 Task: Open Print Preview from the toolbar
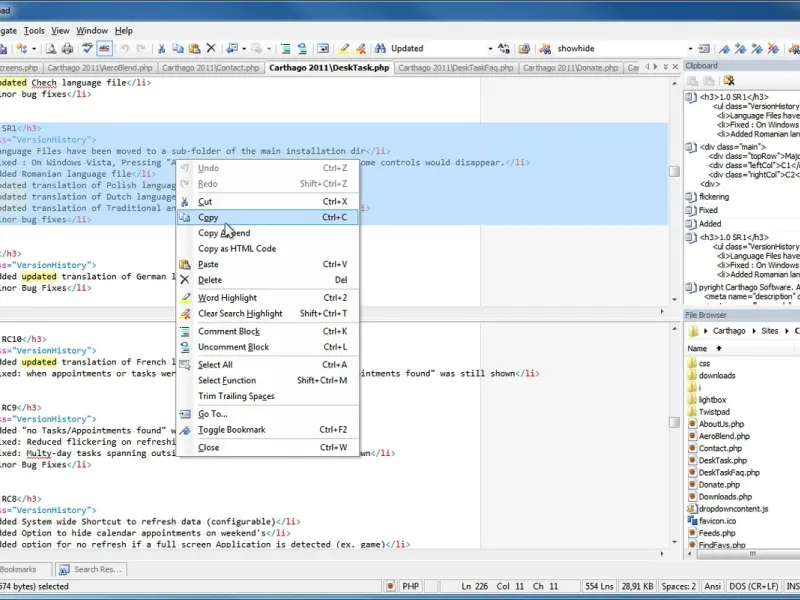pyautogui.click(x=51, y=48)
